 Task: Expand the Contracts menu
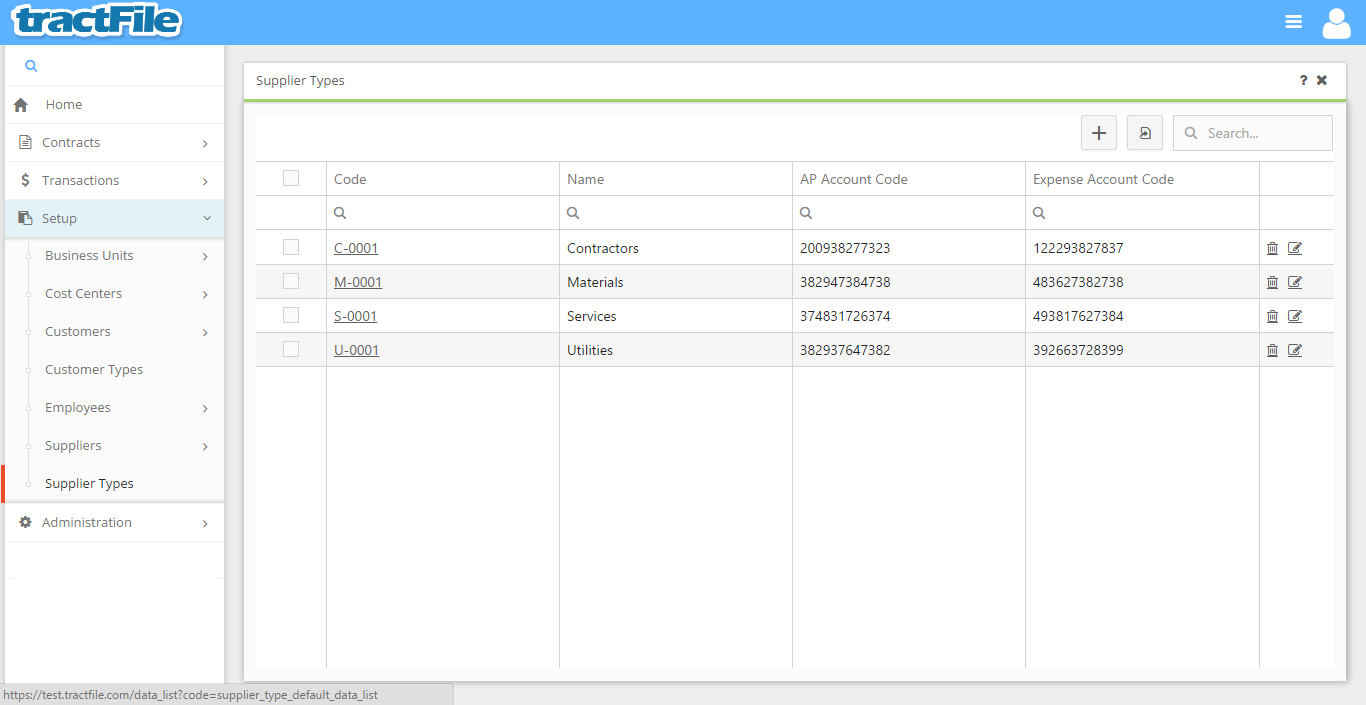(x=114, y=143)
